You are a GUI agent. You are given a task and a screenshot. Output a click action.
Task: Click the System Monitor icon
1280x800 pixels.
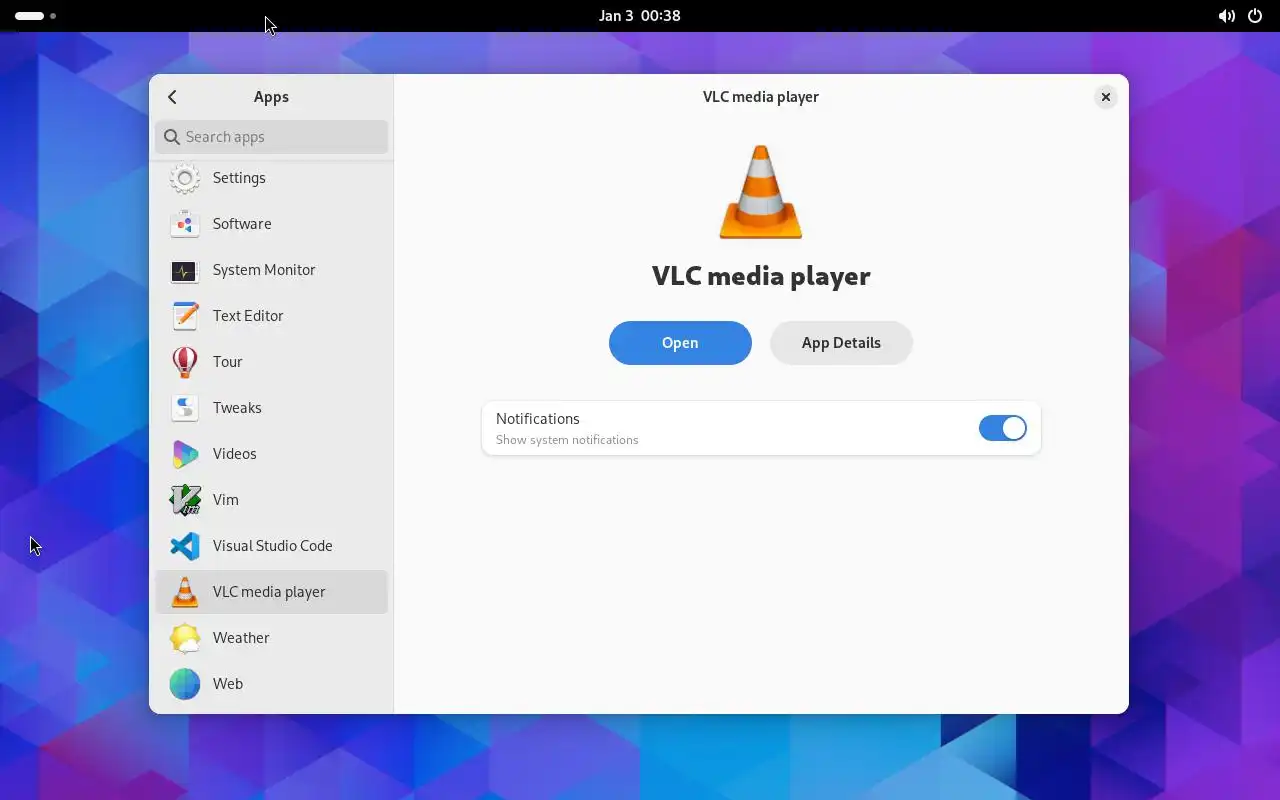pyautogui.click(x=185, y=270)
